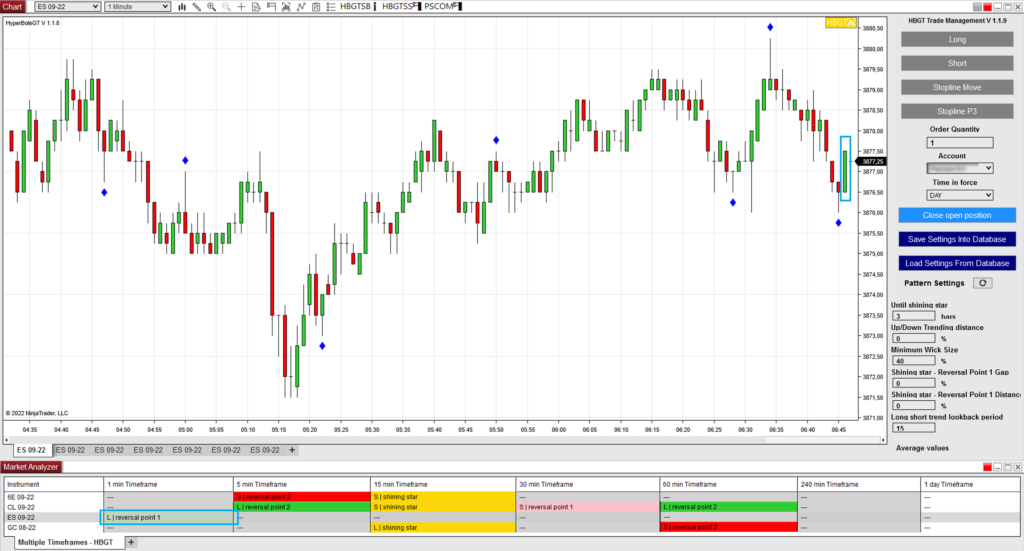Screen dimensions: 1024x551
Task: Select the drawing tools pencil icon
Action: 197,7
